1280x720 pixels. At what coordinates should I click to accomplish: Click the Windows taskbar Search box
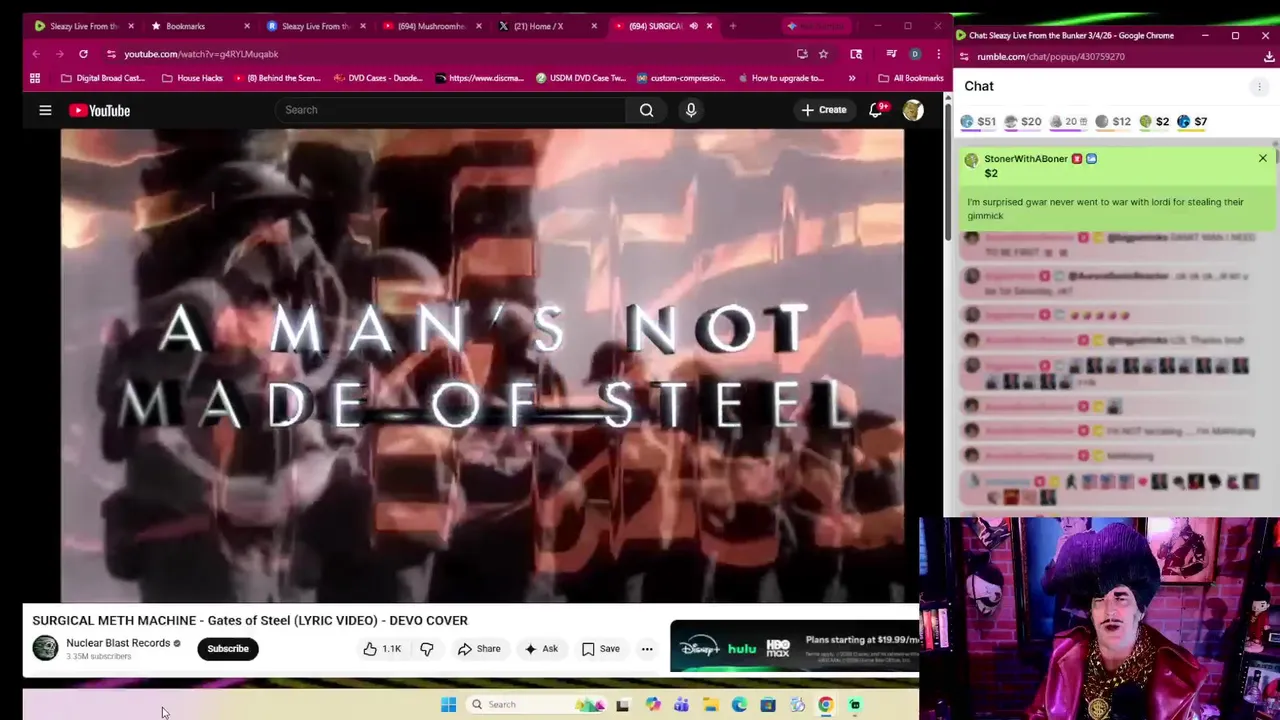[536, 705]
